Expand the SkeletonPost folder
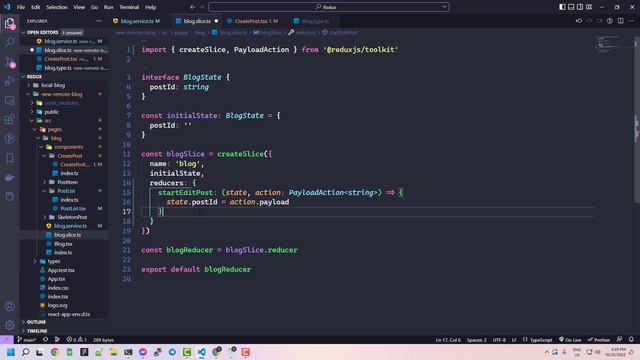This screenshot has width=640, height=360. pos(72,217)
